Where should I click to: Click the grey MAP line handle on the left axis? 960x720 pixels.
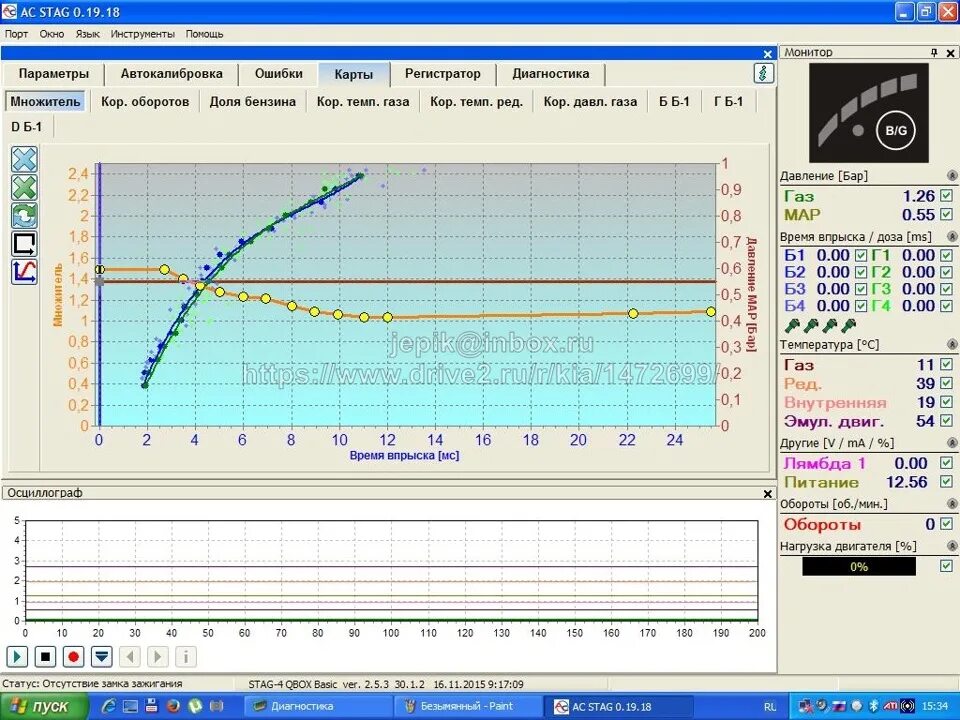coord(99,282)
